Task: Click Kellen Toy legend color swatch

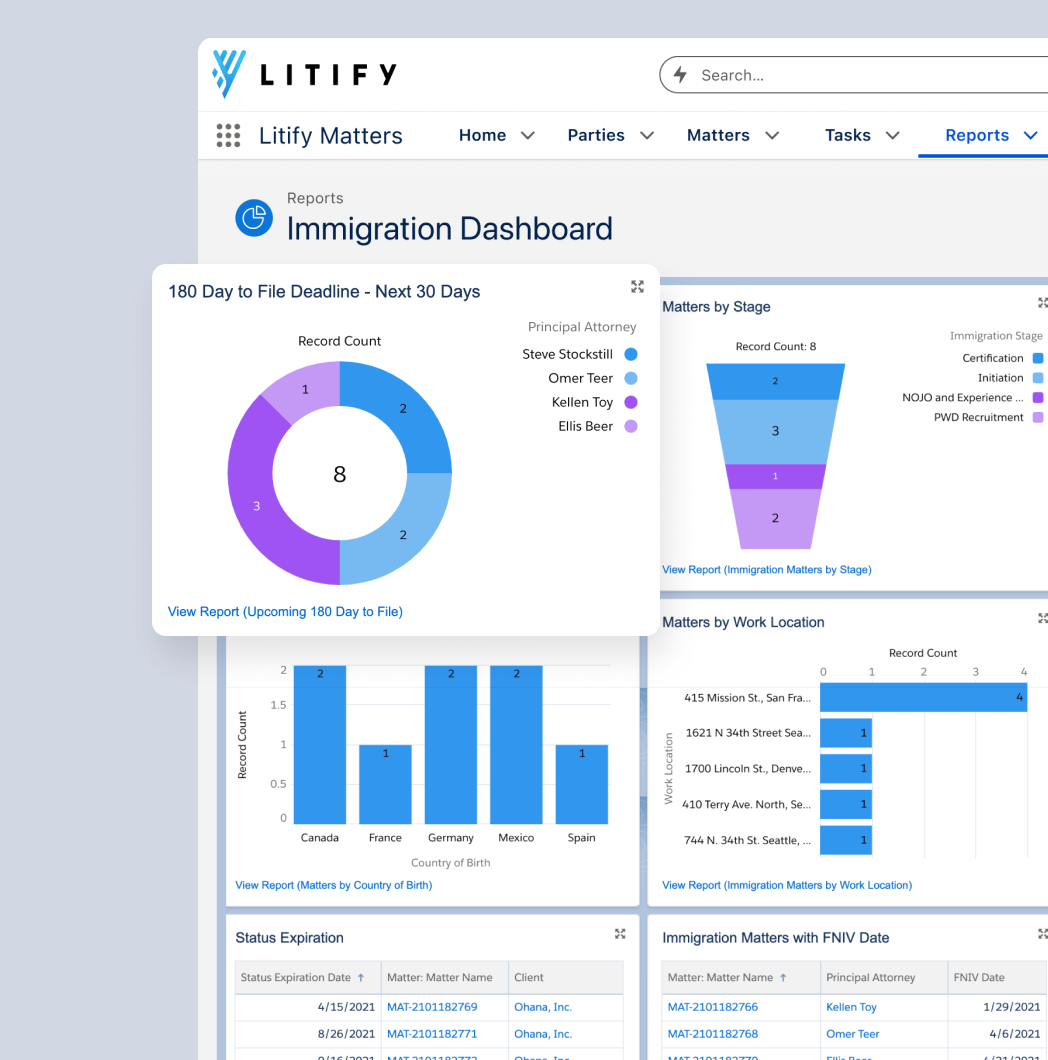Action: [631, 402]
